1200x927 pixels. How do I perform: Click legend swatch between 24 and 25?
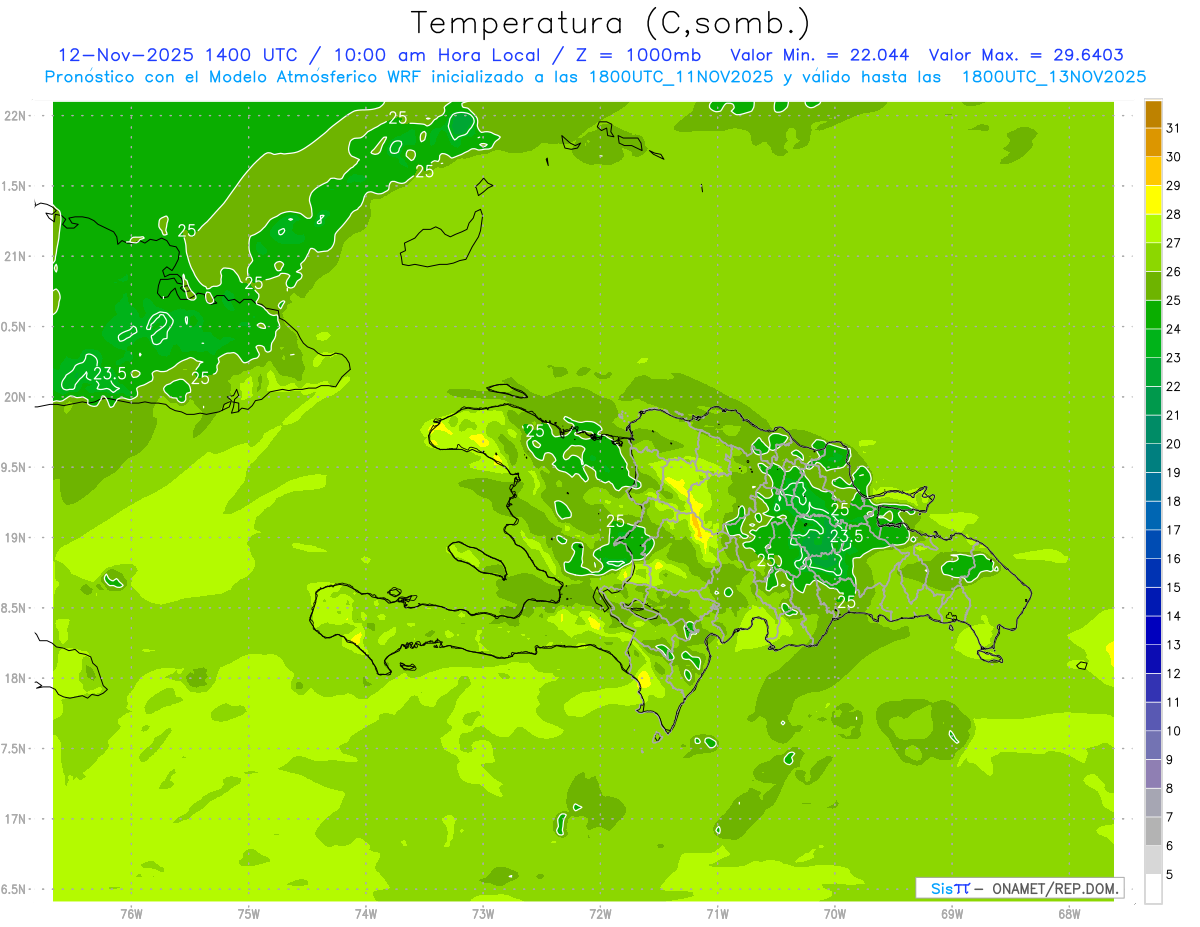click(1153, 315)
